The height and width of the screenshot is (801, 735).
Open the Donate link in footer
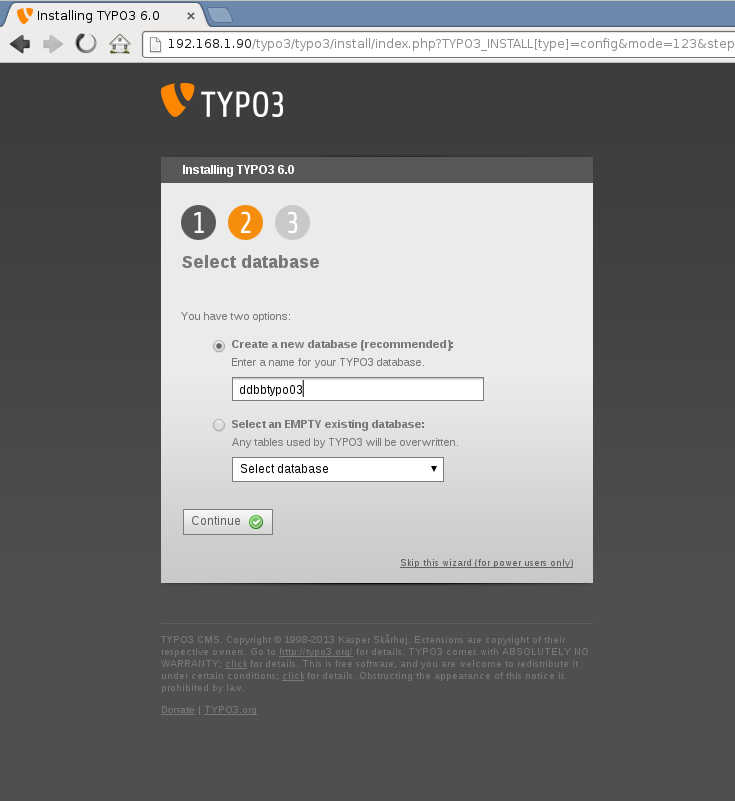[178, 710]
